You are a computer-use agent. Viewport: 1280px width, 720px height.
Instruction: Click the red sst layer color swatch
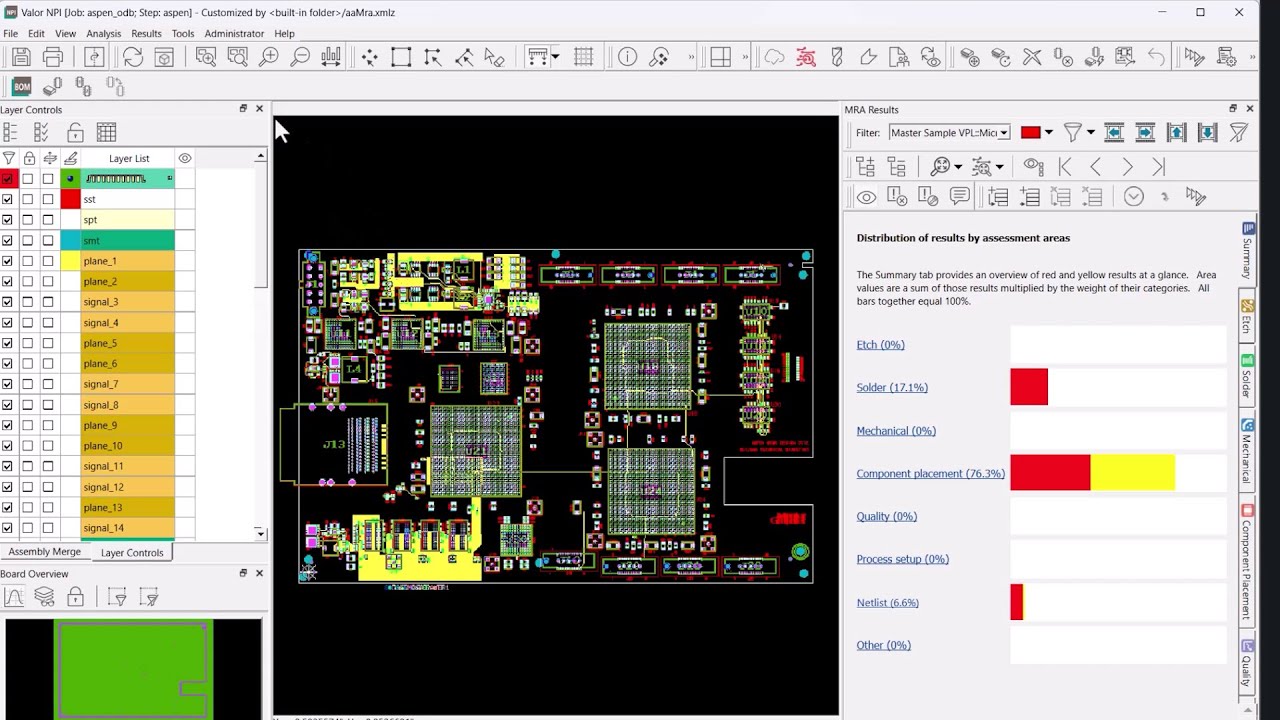70,199
